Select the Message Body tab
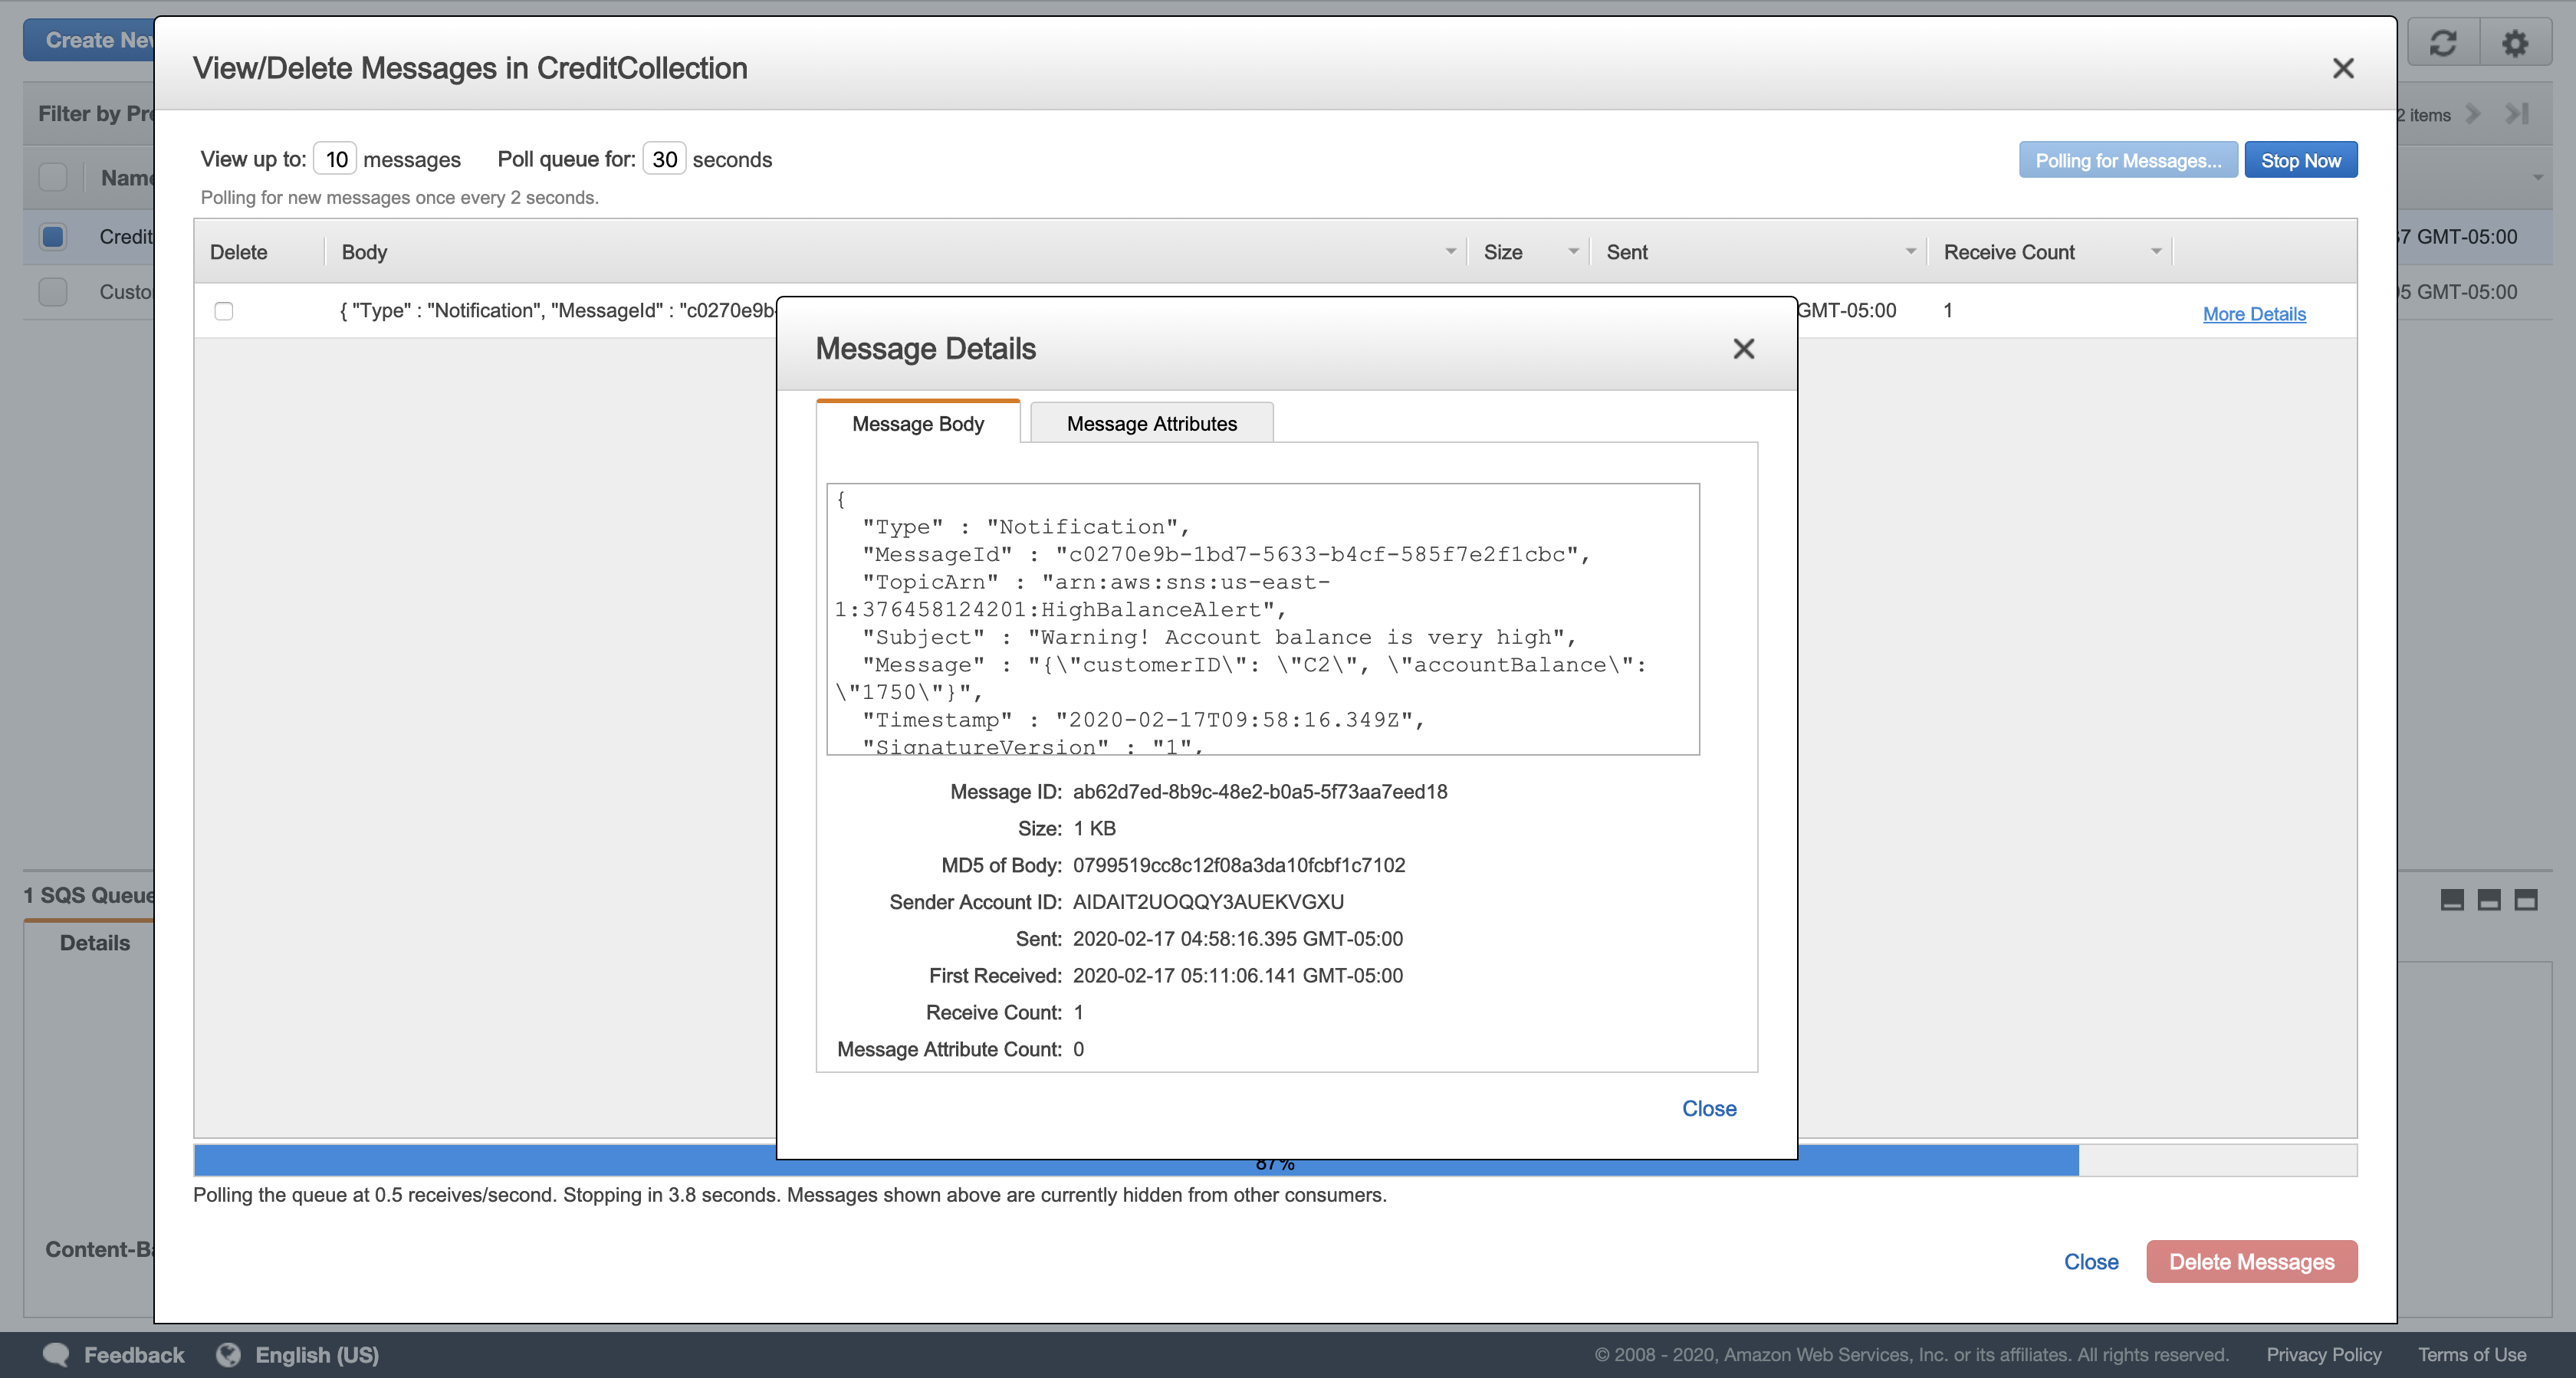 (918, 423)
